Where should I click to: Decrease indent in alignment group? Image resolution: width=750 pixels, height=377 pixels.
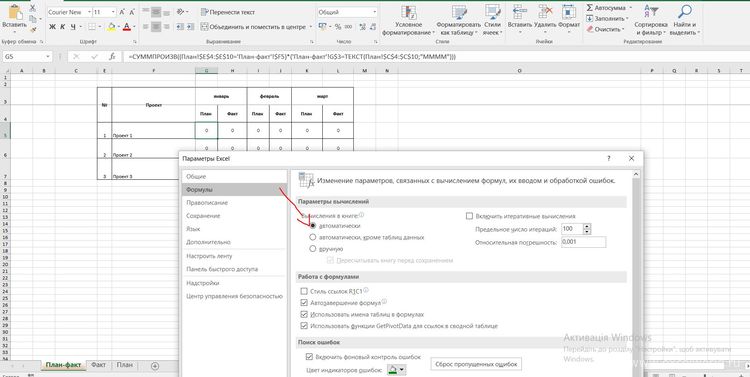(180, 27)
